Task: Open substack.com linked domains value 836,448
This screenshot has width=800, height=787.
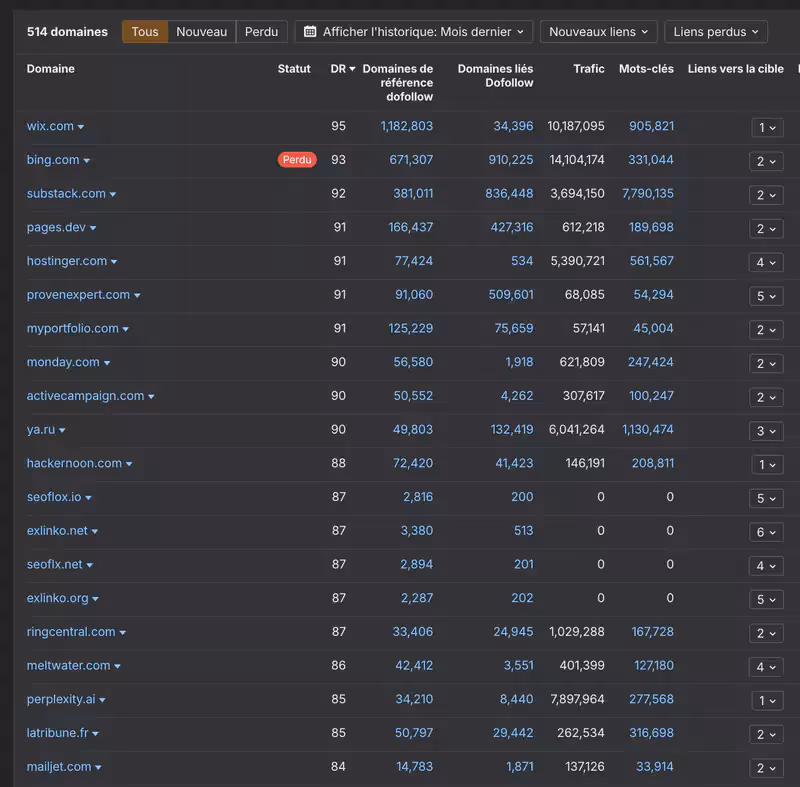Action: tap(509, 193)
